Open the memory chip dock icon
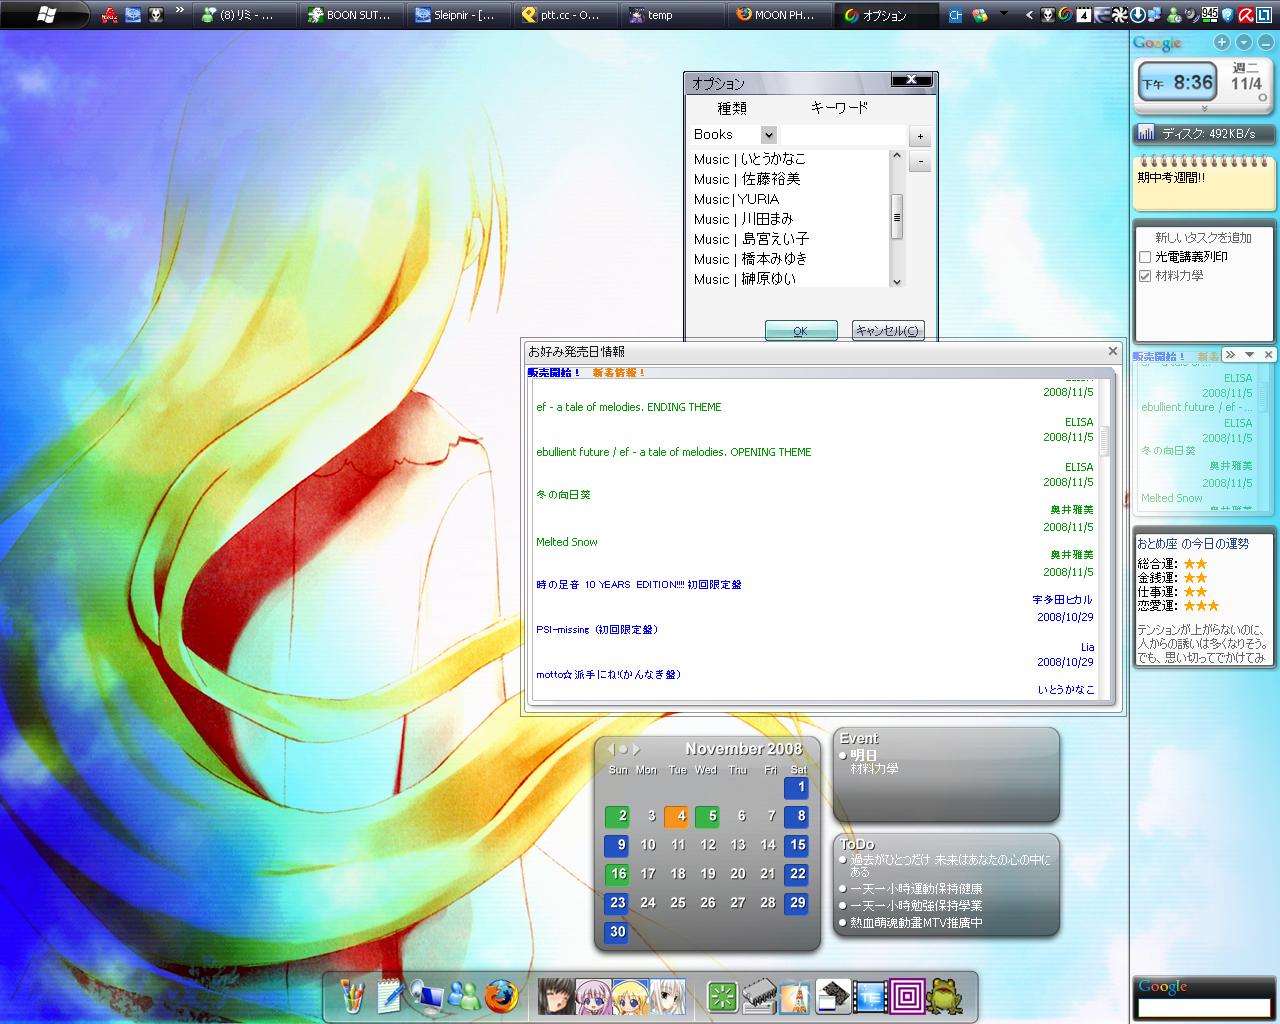This screenshot has width=1280, height=1024. (x=759, y=996)
